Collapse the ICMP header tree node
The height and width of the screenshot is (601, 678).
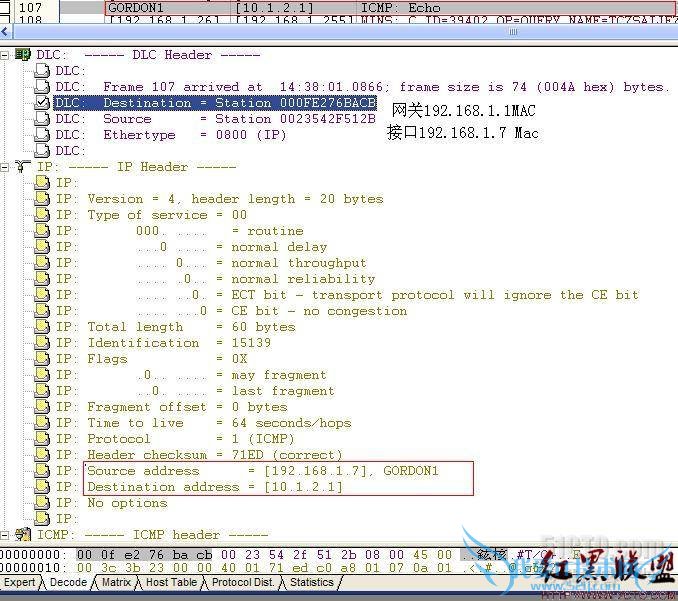tap(6, 535)
